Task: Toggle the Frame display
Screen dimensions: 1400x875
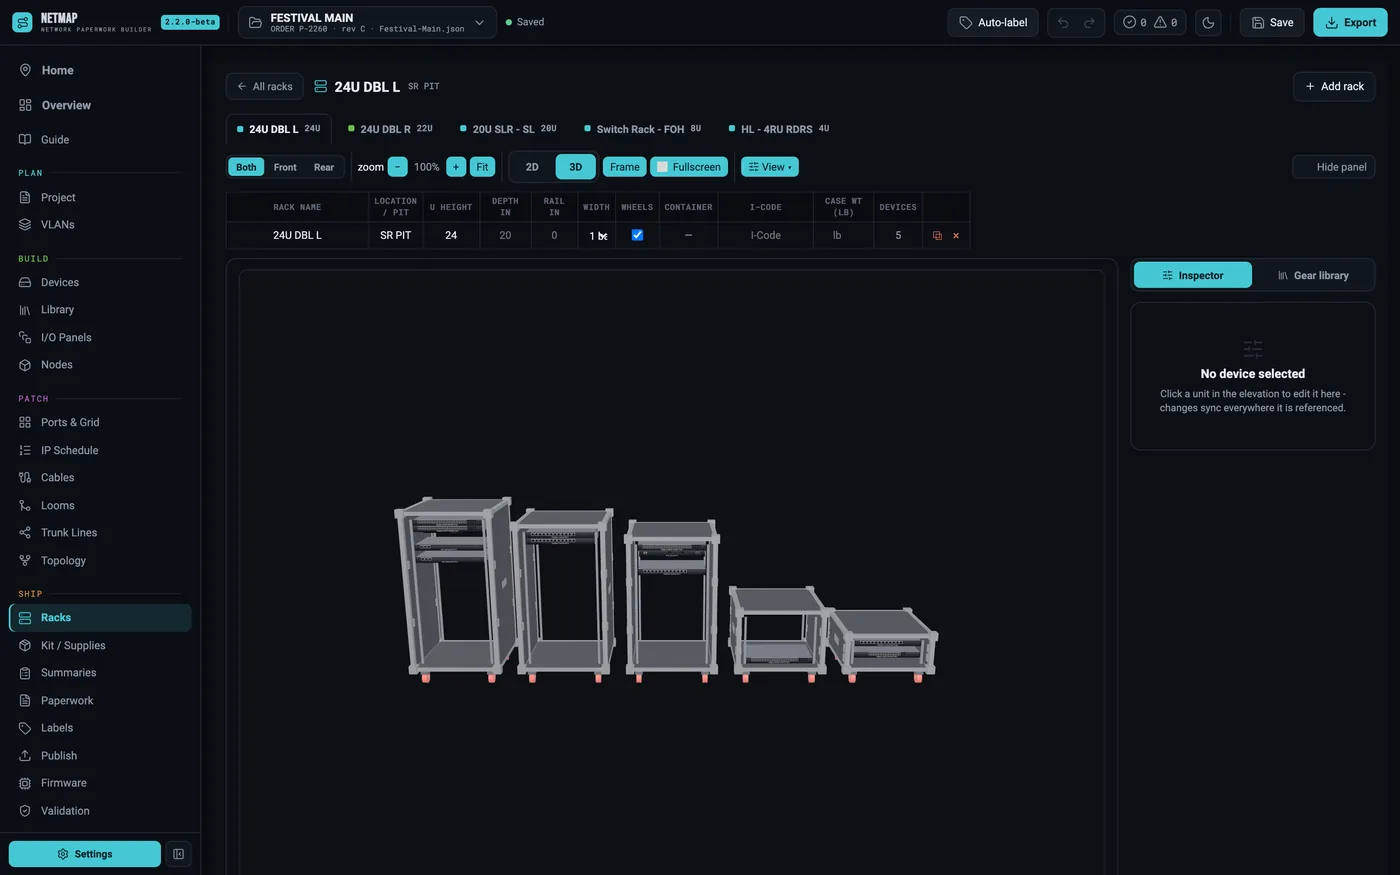Action: coord(624,167)
